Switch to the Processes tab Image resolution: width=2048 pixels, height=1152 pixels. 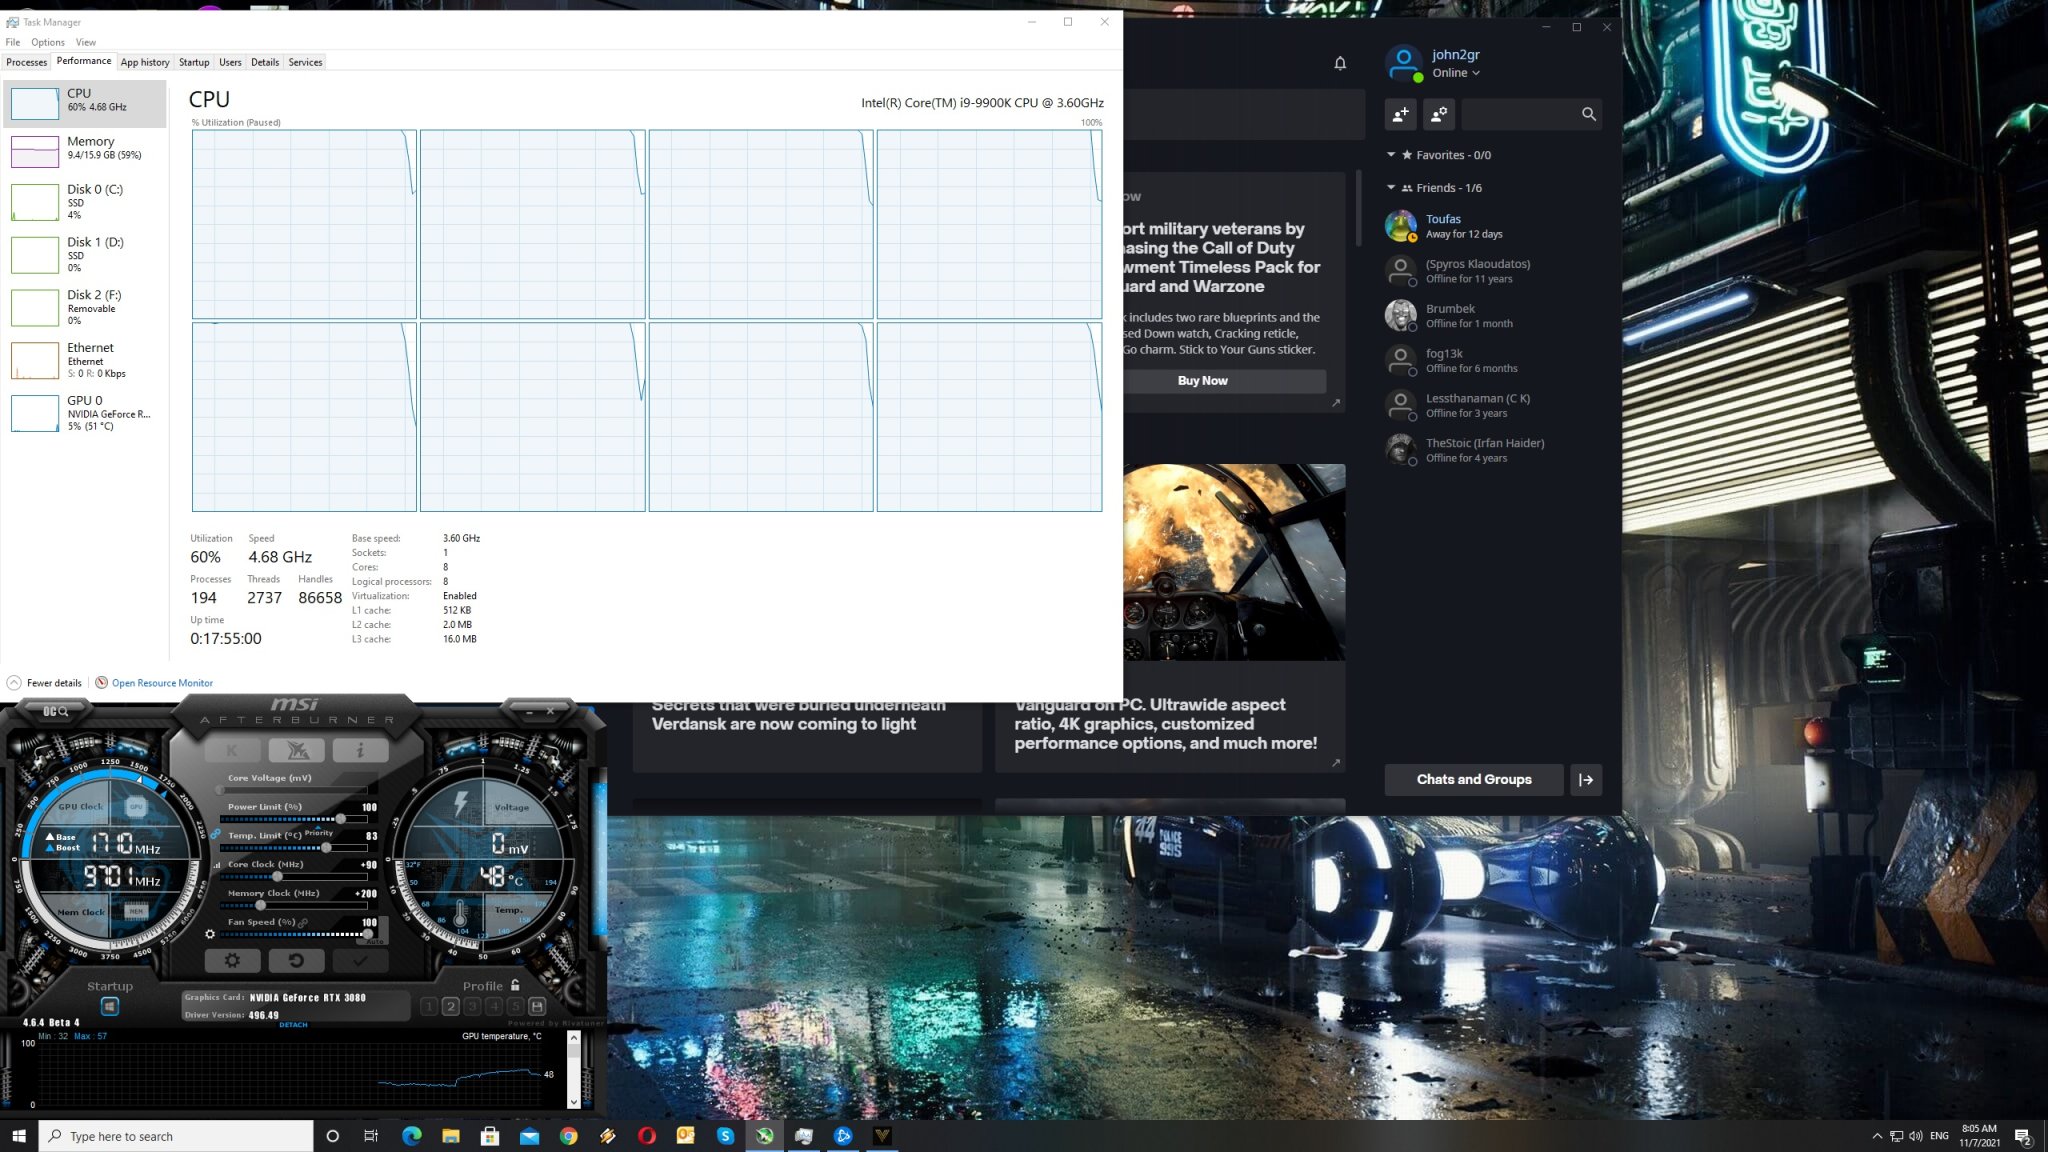click(26, 61)
